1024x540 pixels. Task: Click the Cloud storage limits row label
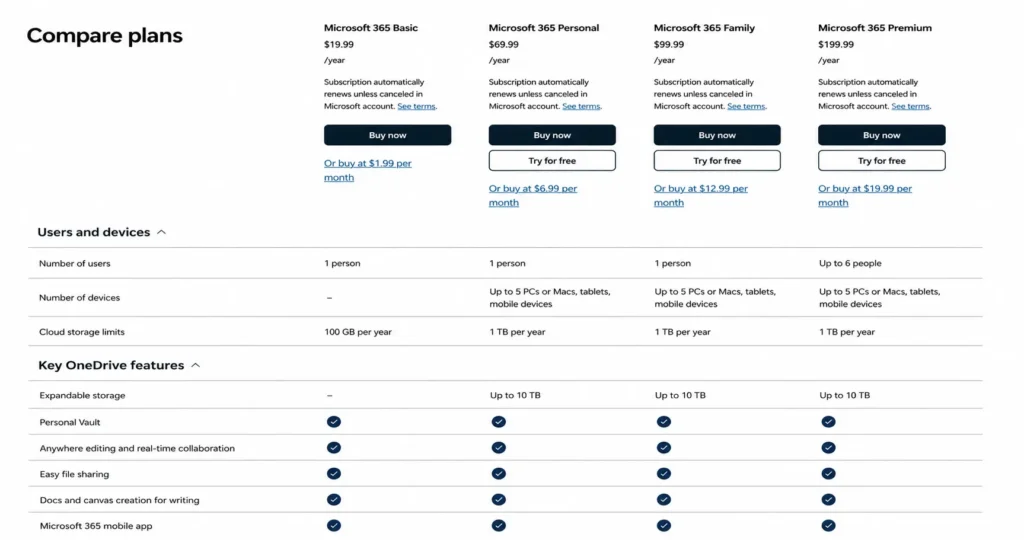point(82,332)
